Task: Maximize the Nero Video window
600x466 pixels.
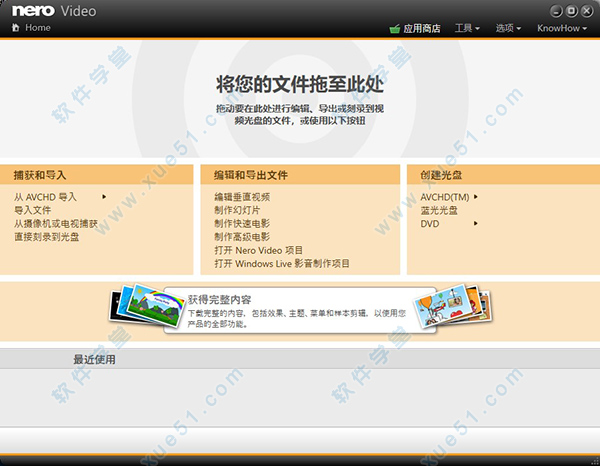Action: [x=572, y=11]
